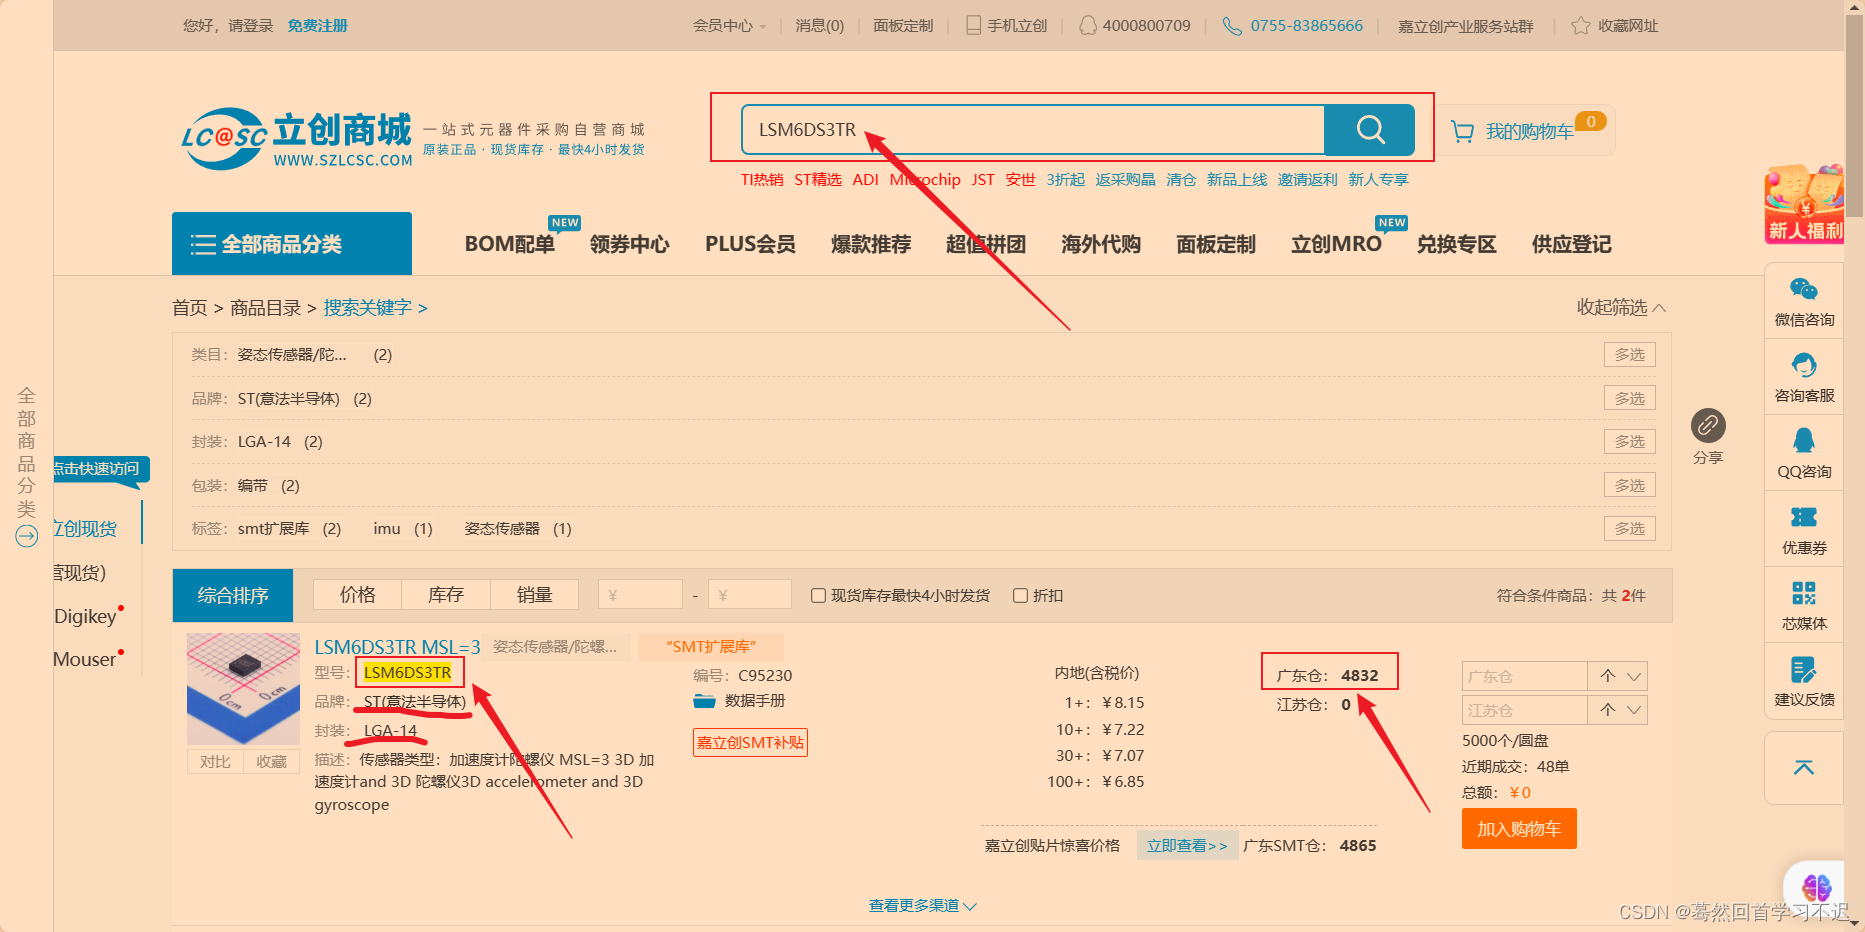The width and height of the screenshot is (1865, 932).
Task: Expand the member center dropdown
Action: [x=729, y=26]
